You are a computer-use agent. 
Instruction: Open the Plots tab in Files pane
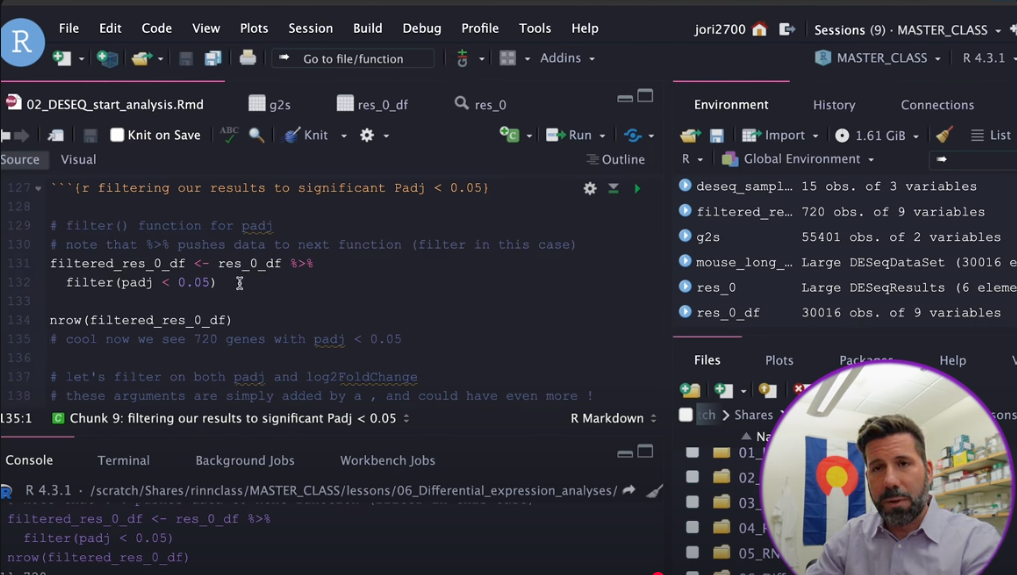click(x=779, y=360)
